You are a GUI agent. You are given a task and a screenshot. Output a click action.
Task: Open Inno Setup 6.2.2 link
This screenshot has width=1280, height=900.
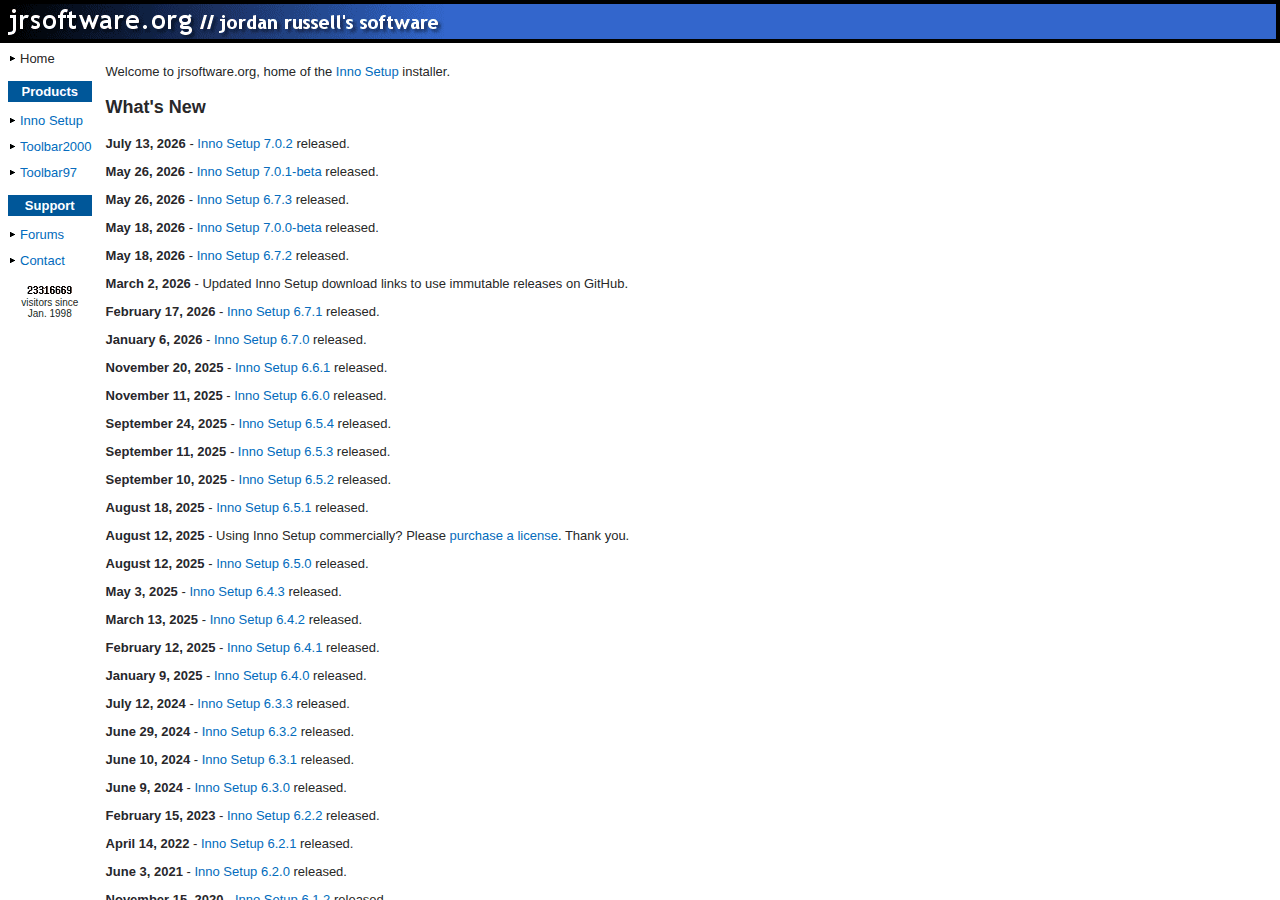(x=275, y=816)
